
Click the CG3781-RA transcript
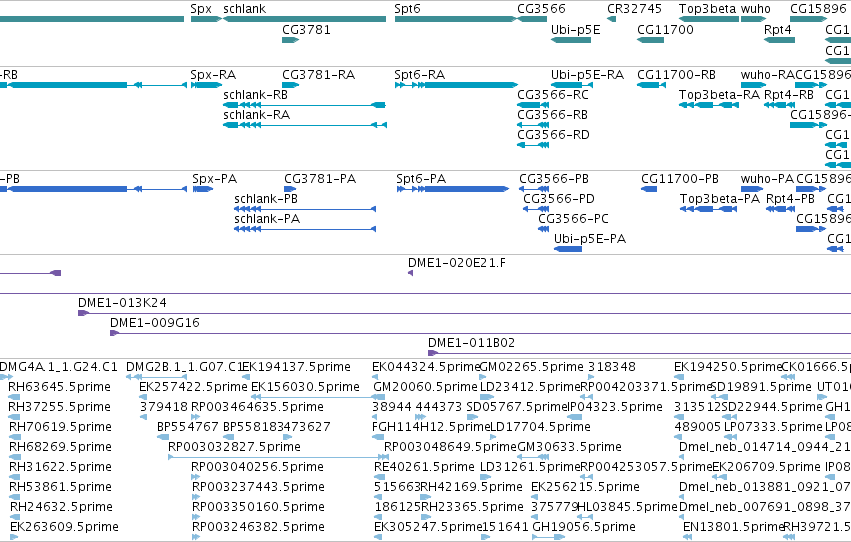click(x=291, y=85)
